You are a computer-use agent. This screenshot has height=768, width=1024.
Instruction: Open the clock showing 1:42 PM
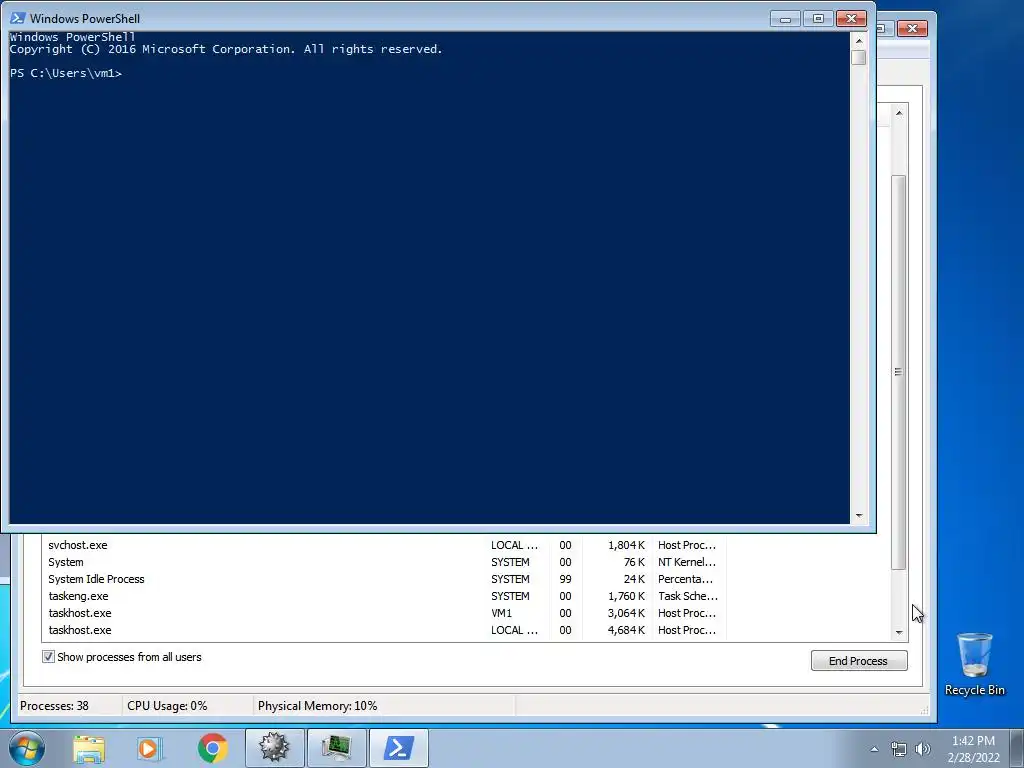[x=973, y=749]
